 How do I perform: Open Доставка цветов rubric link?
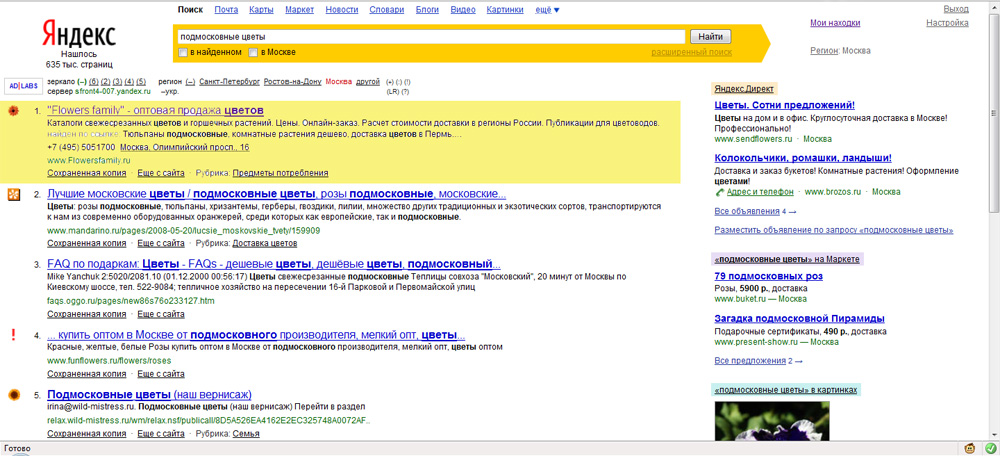coord(265,243)
